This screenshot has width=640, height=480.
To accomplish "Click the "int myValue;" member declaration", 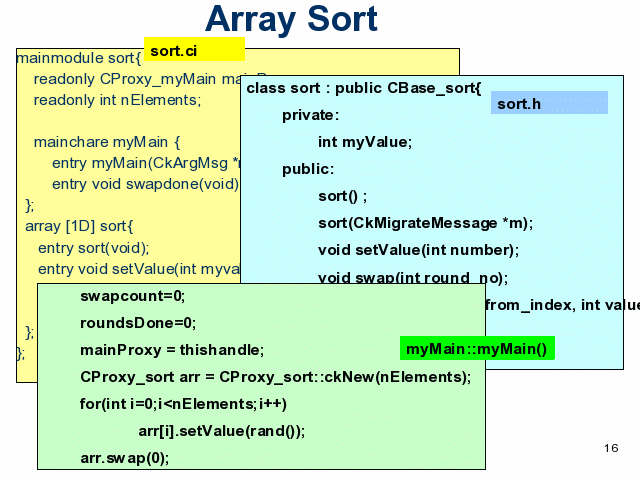I will (364, 142).
